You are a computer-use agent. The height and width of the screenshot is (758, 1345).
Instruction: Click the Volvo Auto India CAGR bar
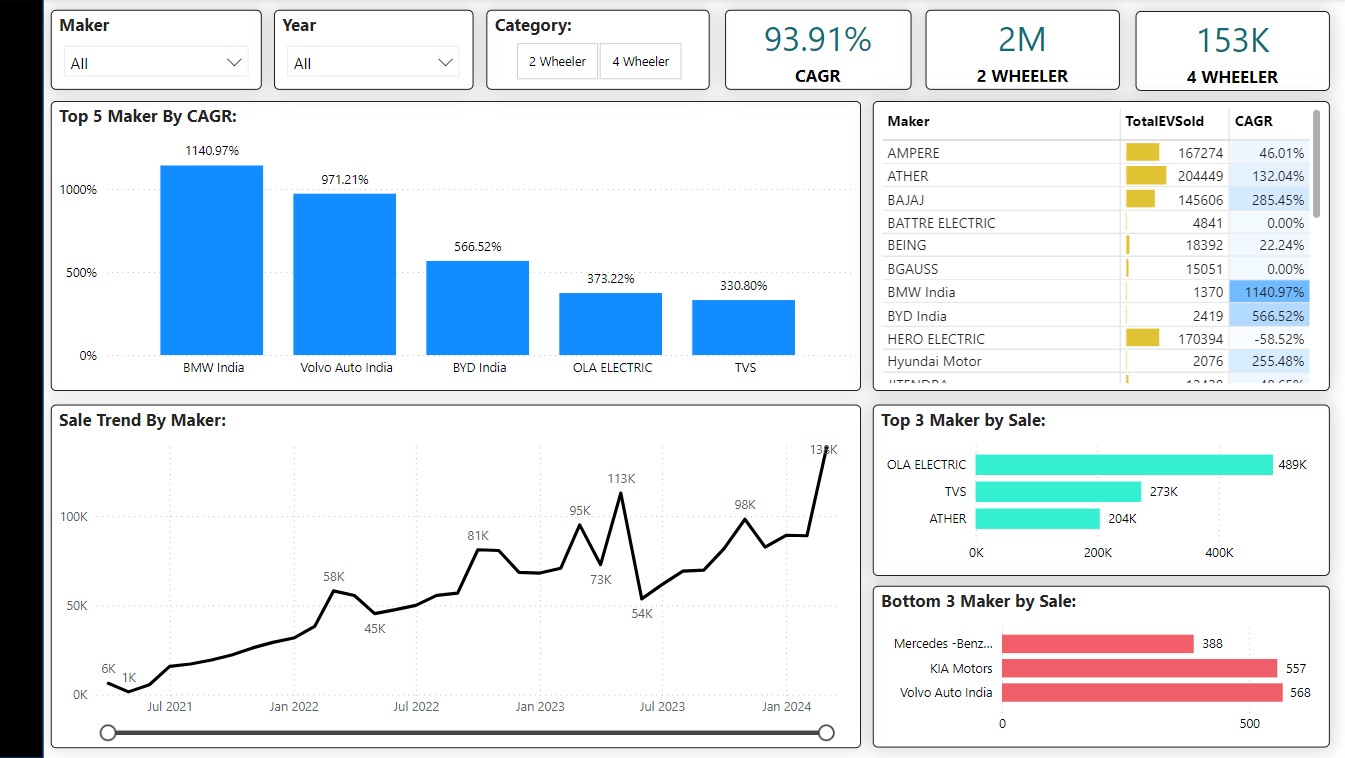tap(345, 274)
